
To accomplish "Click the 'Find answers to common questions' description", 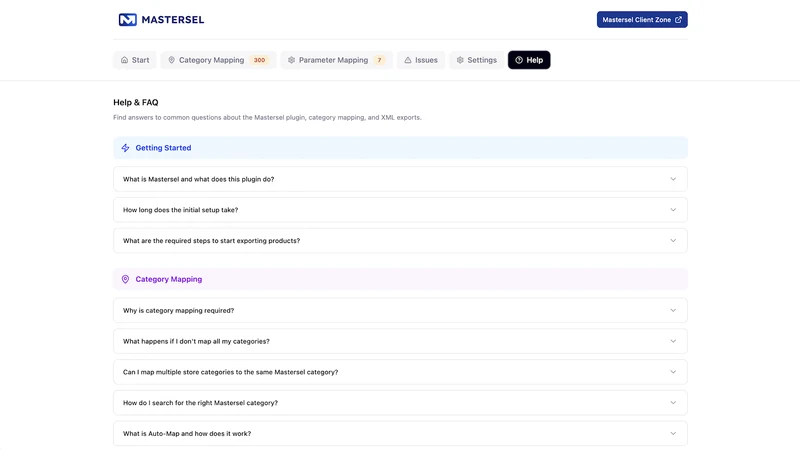I will click(267, 117).
